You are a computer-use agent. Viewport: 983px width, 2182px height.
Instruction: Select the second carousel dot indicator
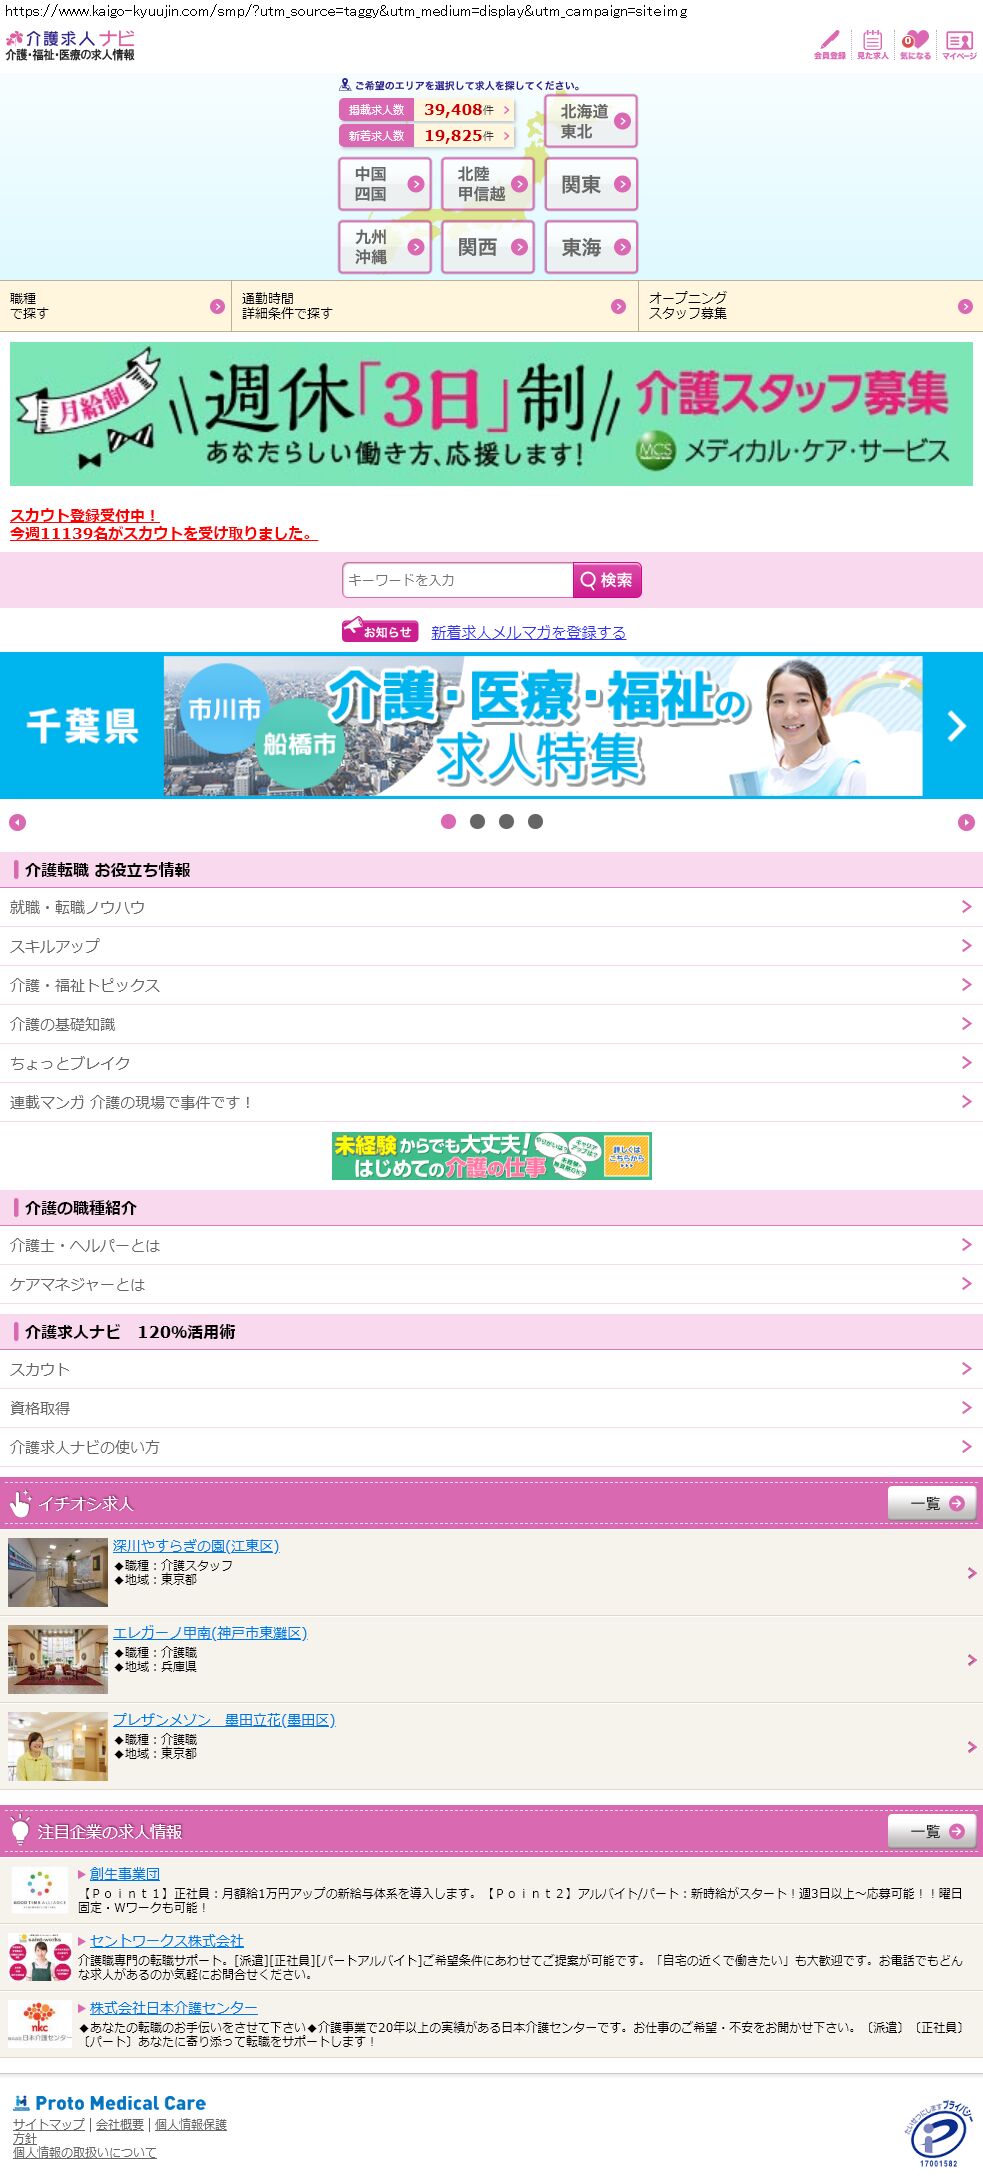(x=477, y=822)
